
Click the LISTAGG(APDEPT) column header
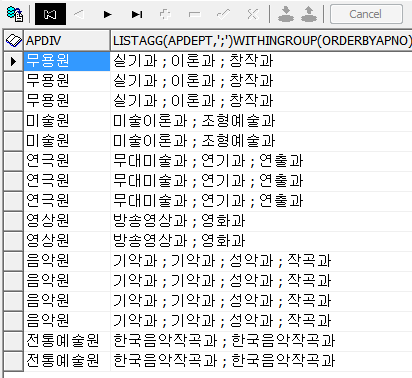261,41
